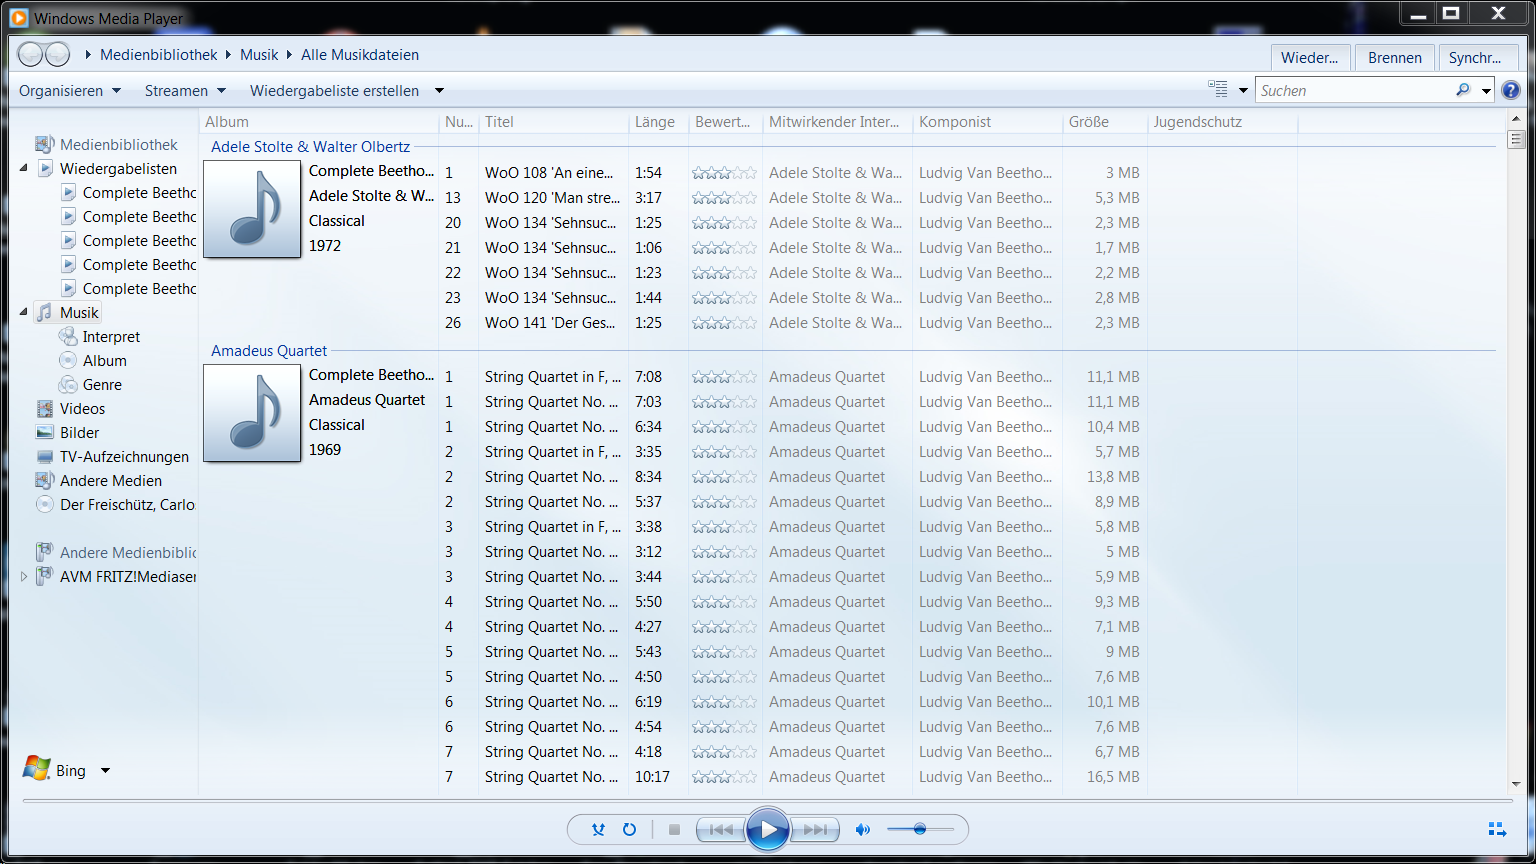Open the Help icon
Screen dimensions: 1536x864
tap(1511, 90)
